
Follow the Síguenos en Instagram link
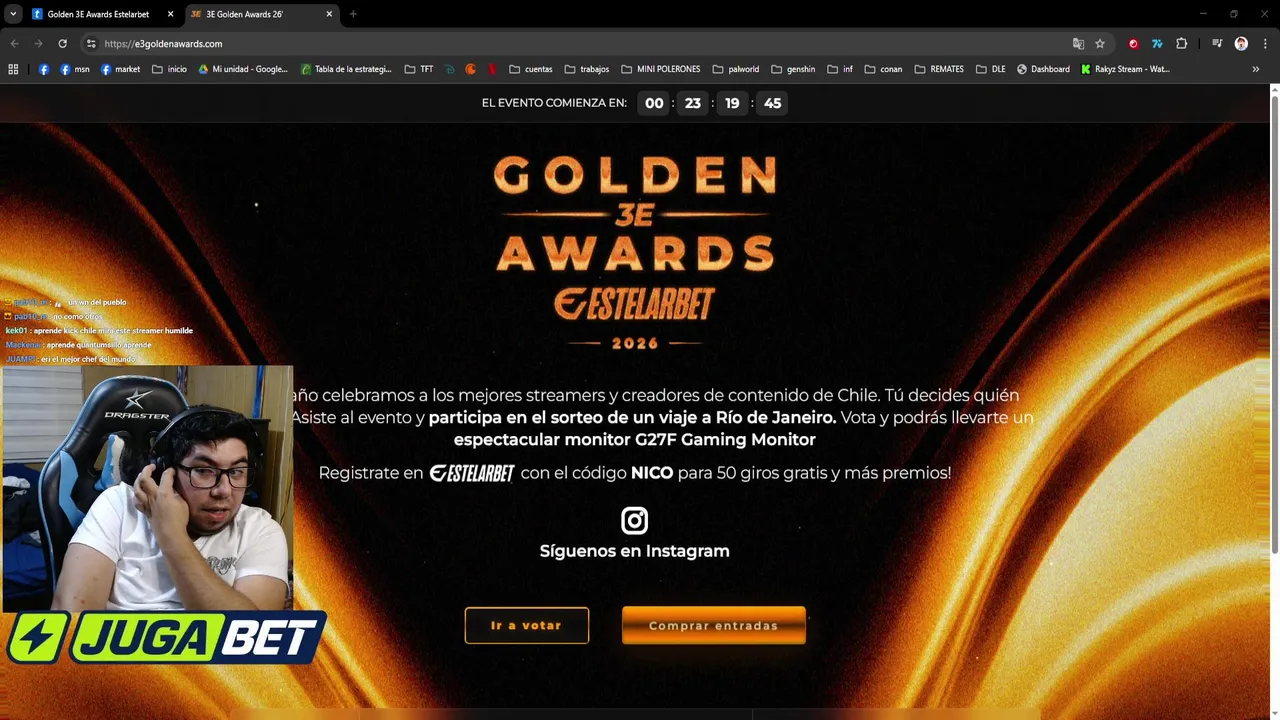[634, 551]
